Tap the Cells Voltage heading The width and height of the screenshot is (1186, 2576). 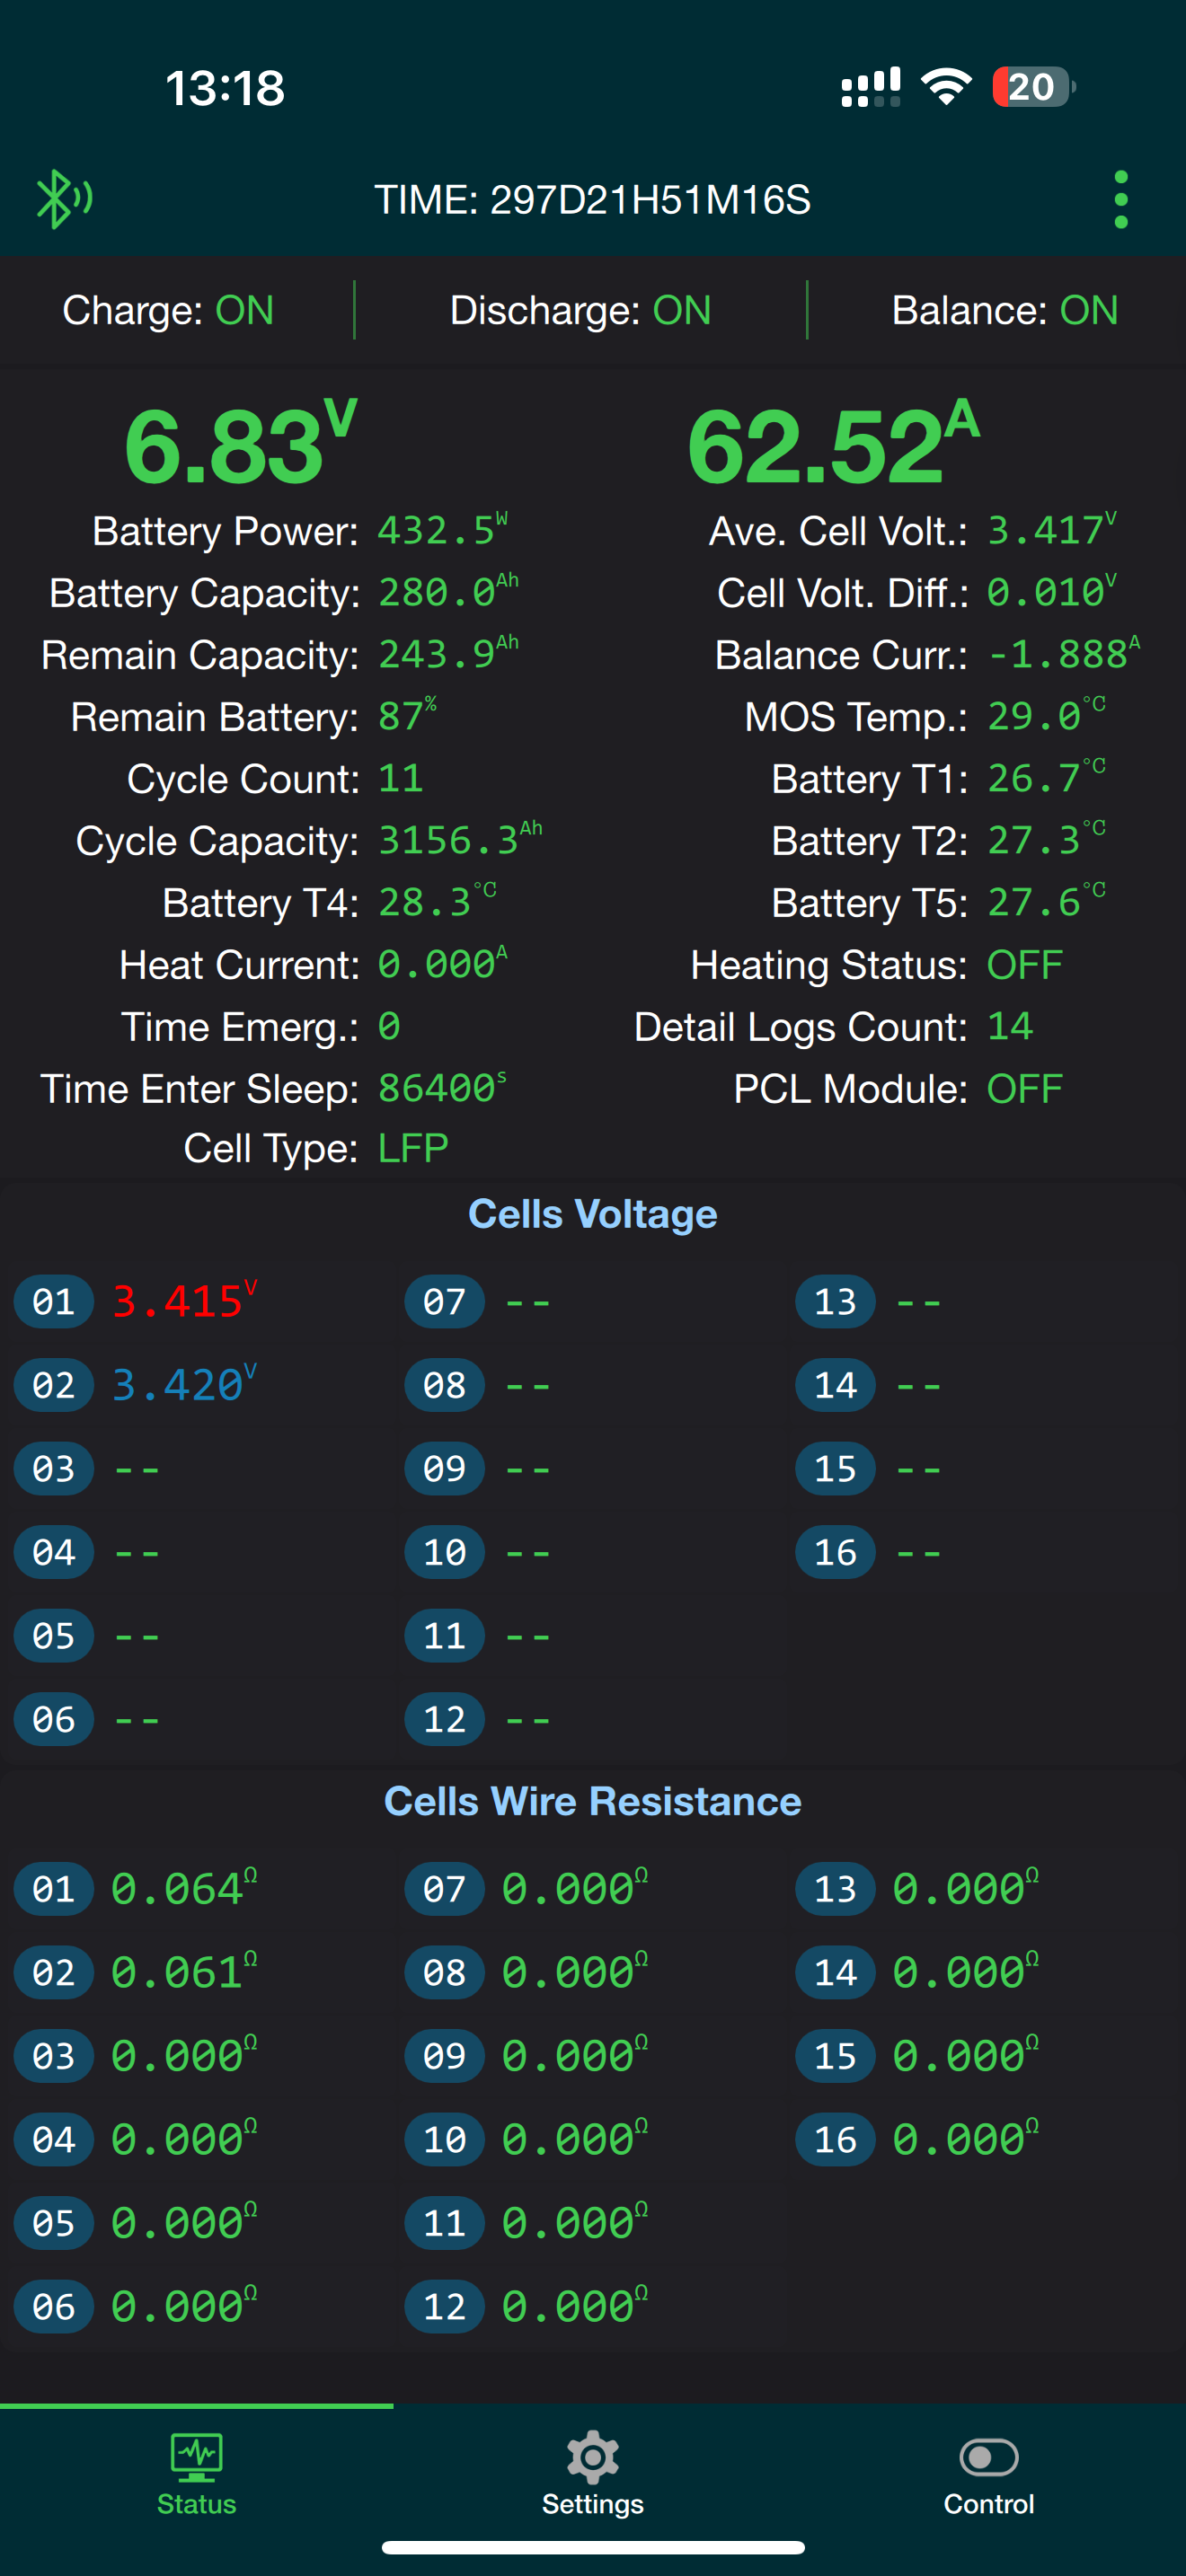click(593, 1214)
